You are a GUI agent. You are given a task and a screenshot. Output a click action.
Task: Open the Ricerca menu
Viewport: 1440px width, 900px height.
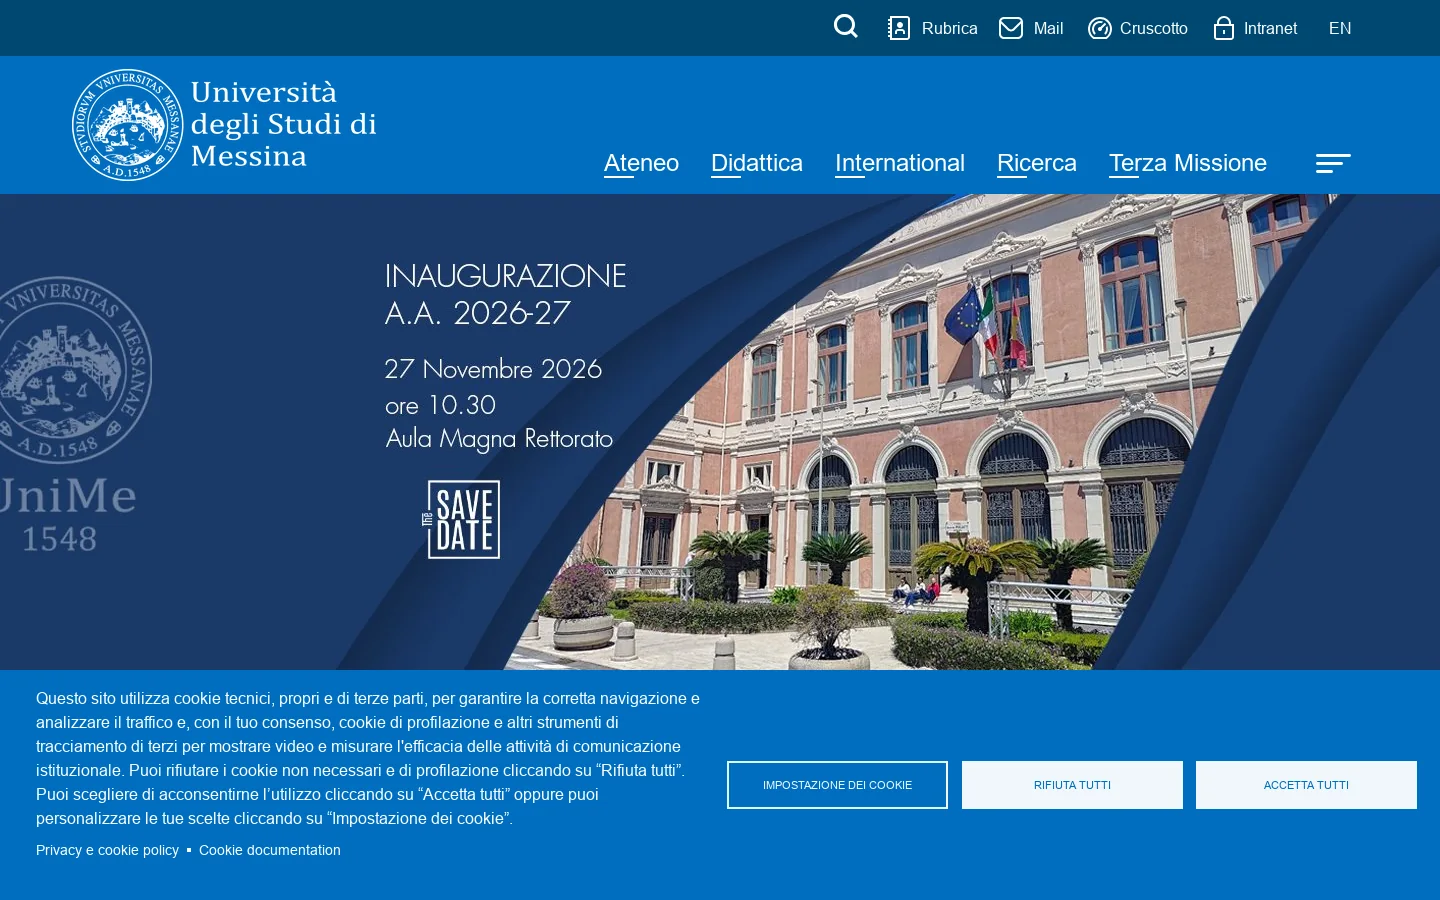point(1037,163)
